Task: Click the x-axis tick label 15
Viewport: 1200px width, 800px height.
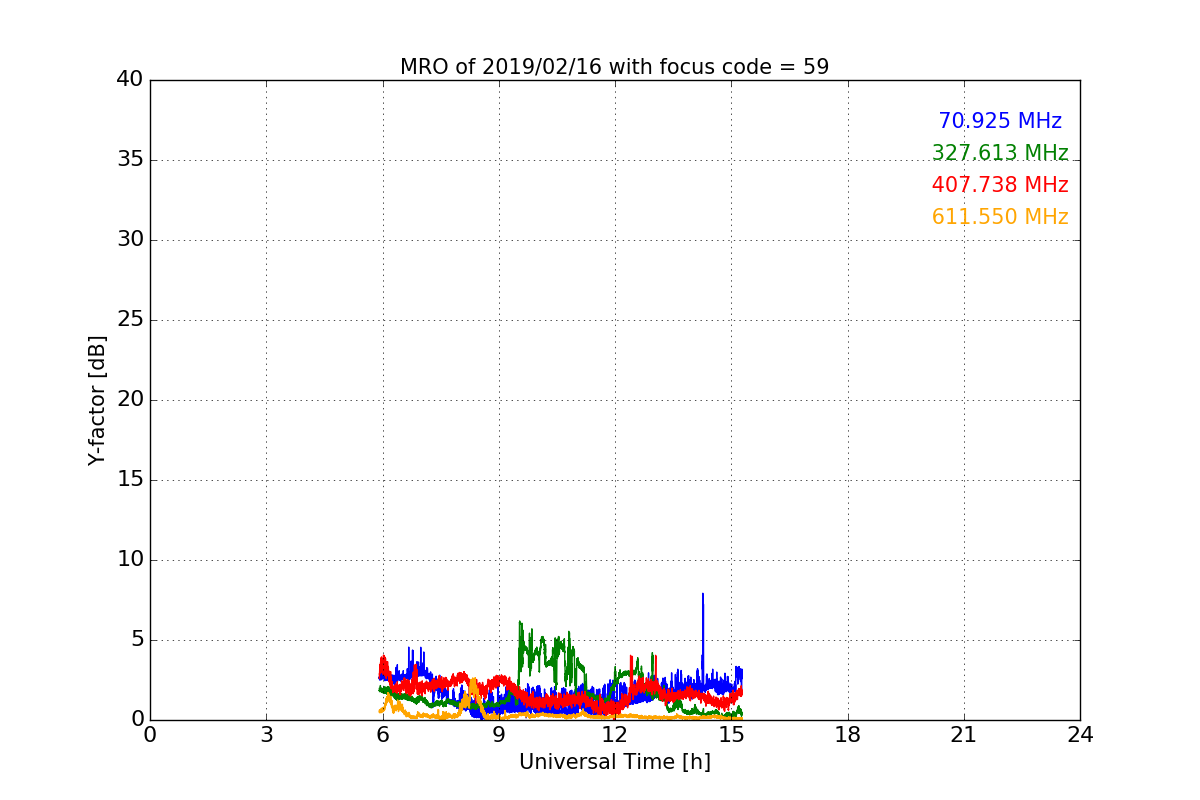Action: (x=731, y=736)
